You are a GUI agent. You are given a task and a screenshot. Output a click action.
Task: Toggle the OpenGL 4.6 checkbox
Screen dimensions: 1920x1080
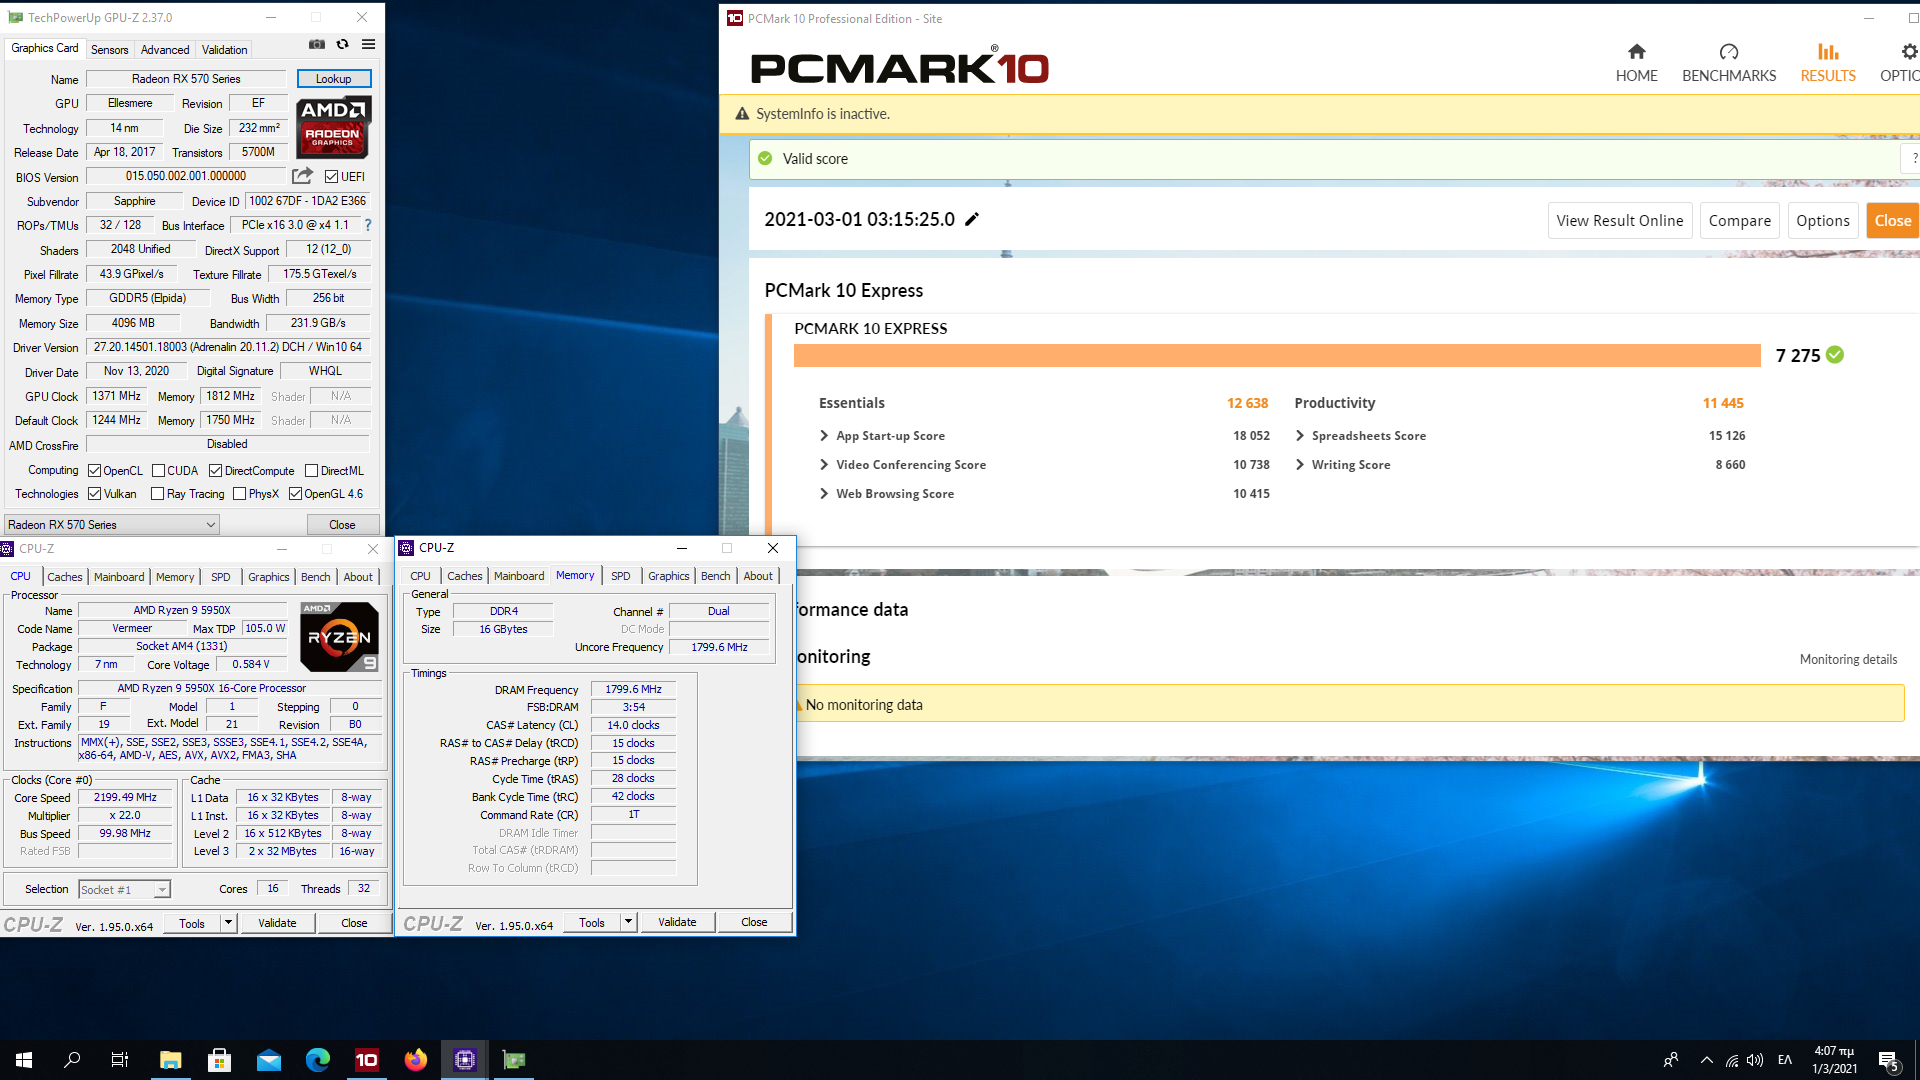[x=295, y=494]
